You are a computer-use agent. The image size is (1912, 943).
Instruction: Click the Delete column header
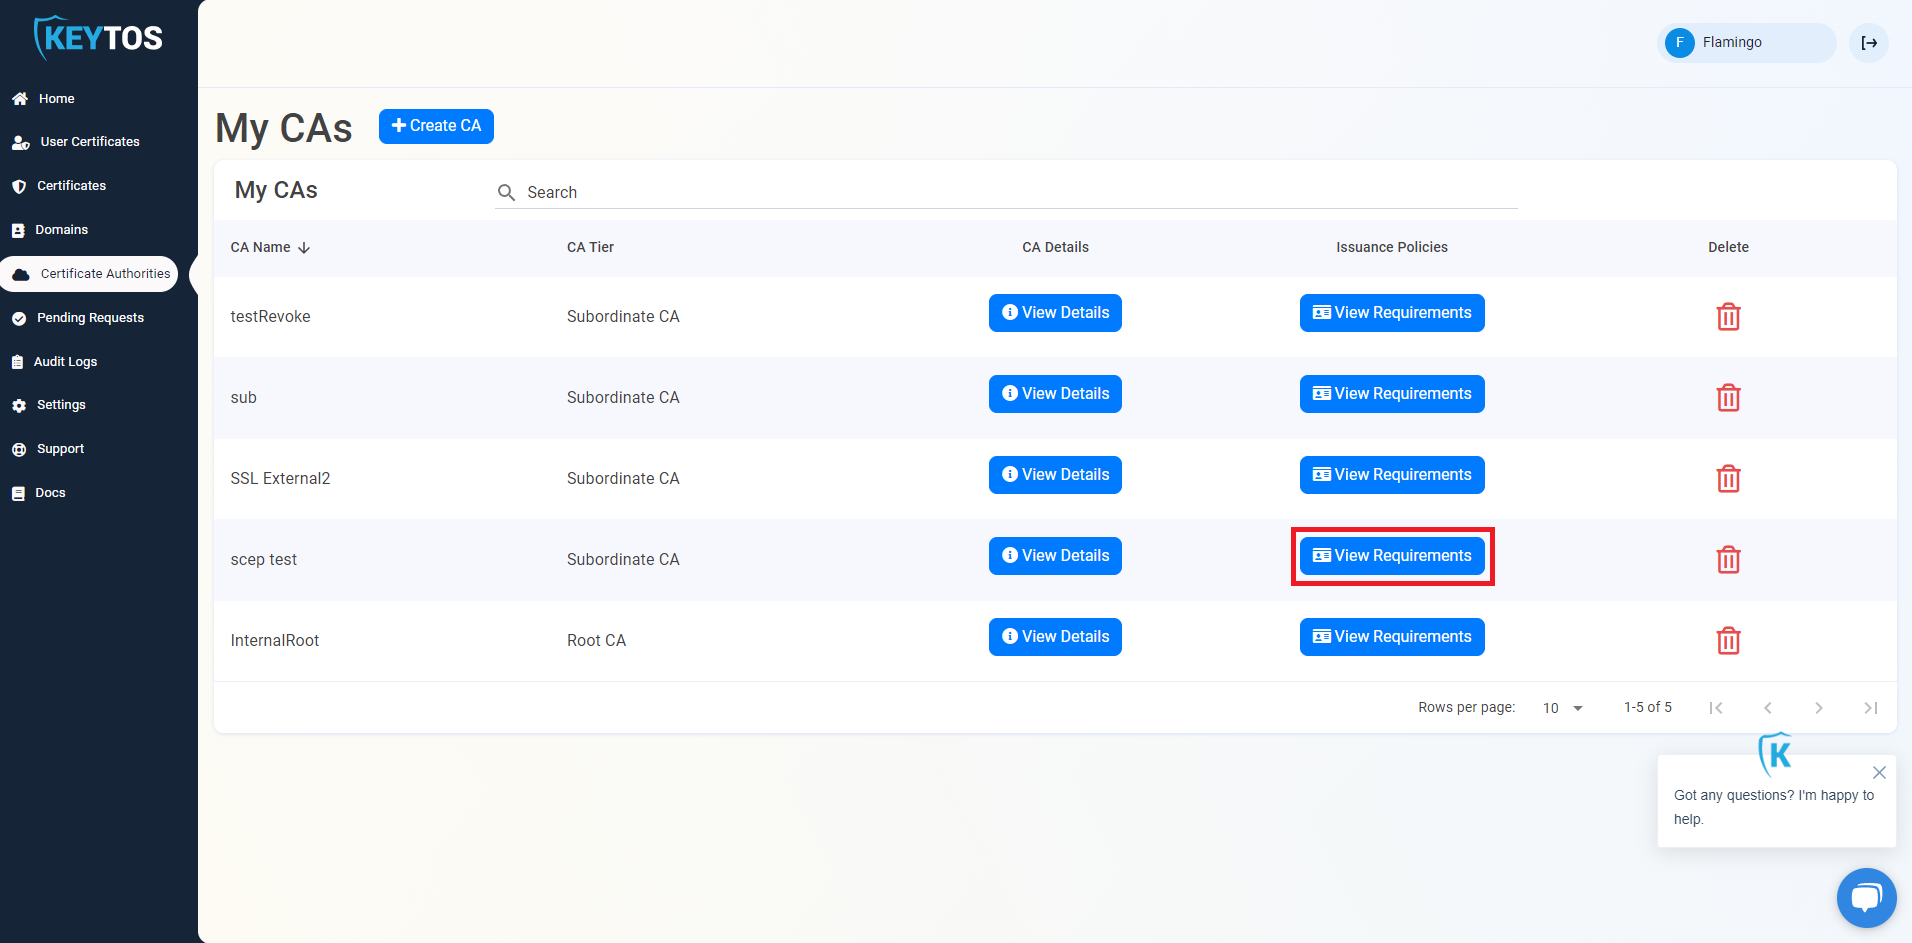pos(1728,247)
